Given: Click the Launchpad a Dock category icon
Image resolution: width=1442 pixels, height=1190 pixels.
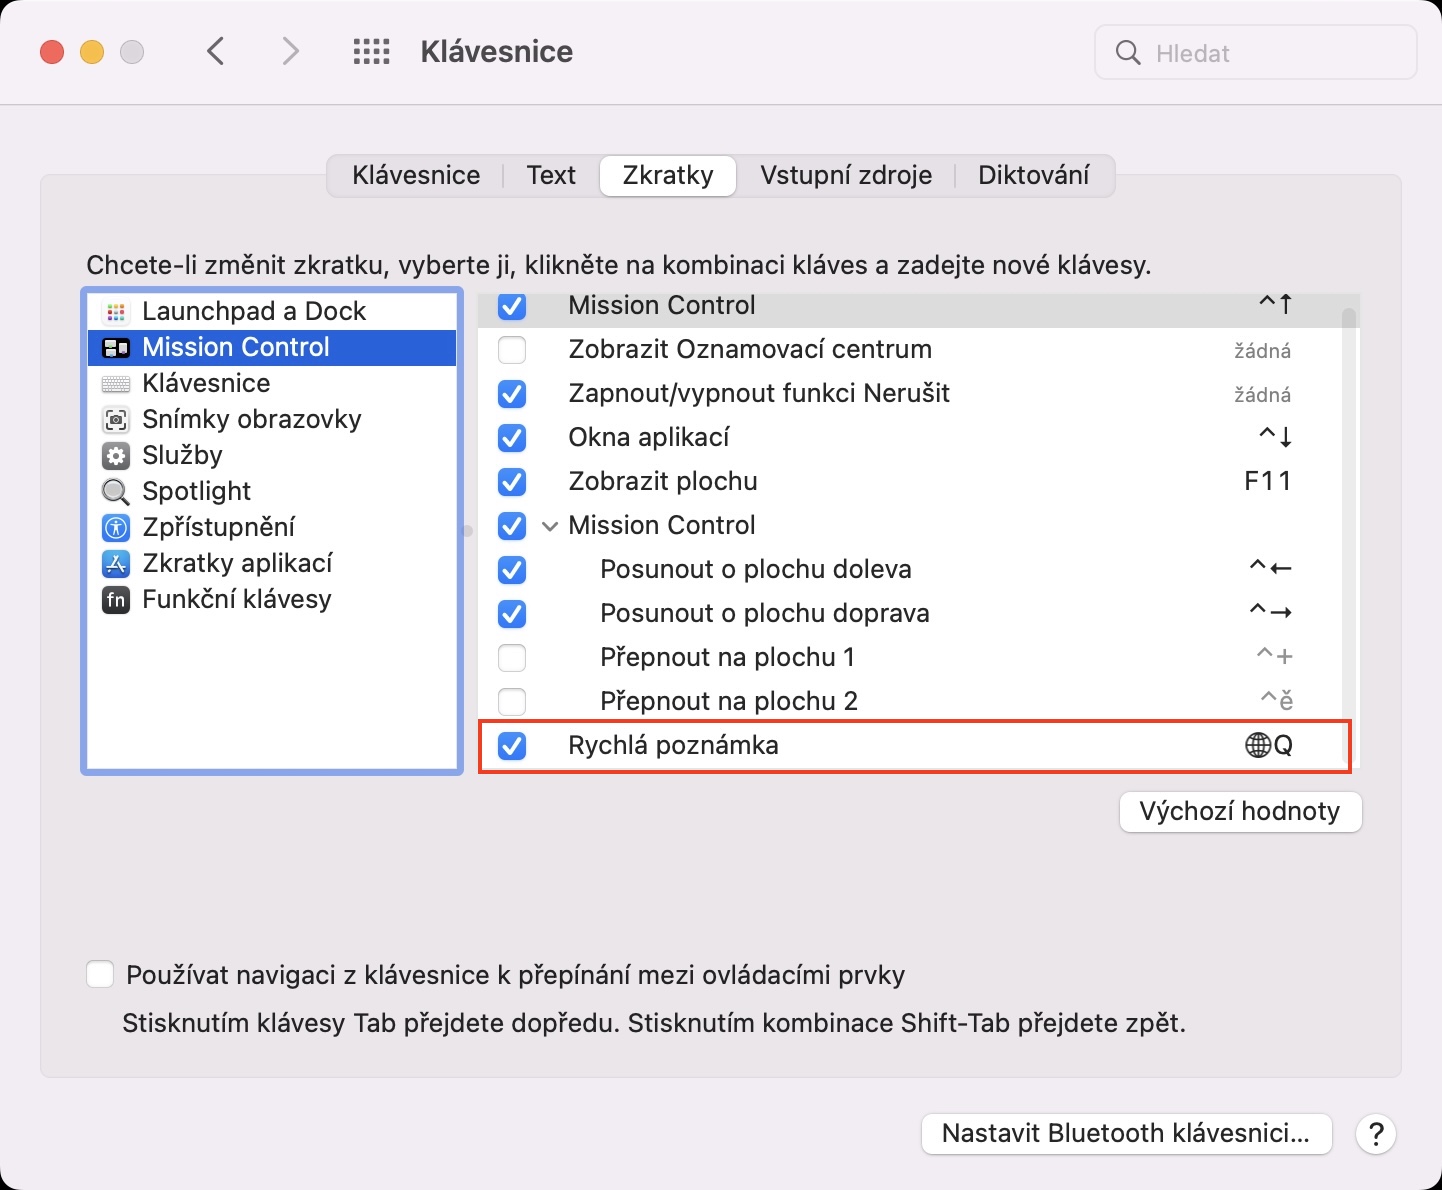Looking at the screenshot, I should [x=116, y=312].
